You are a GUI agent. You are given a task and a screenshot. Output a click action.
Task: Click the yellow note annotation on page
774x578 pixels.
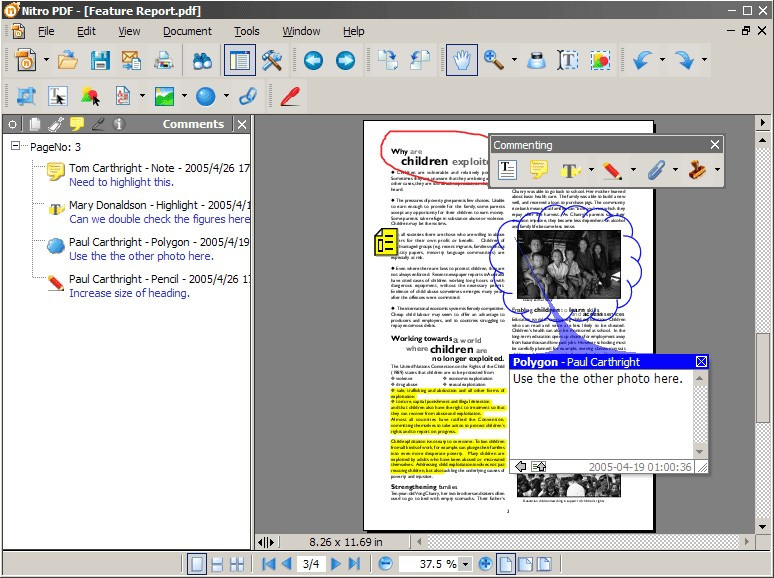tap(386, 242)
